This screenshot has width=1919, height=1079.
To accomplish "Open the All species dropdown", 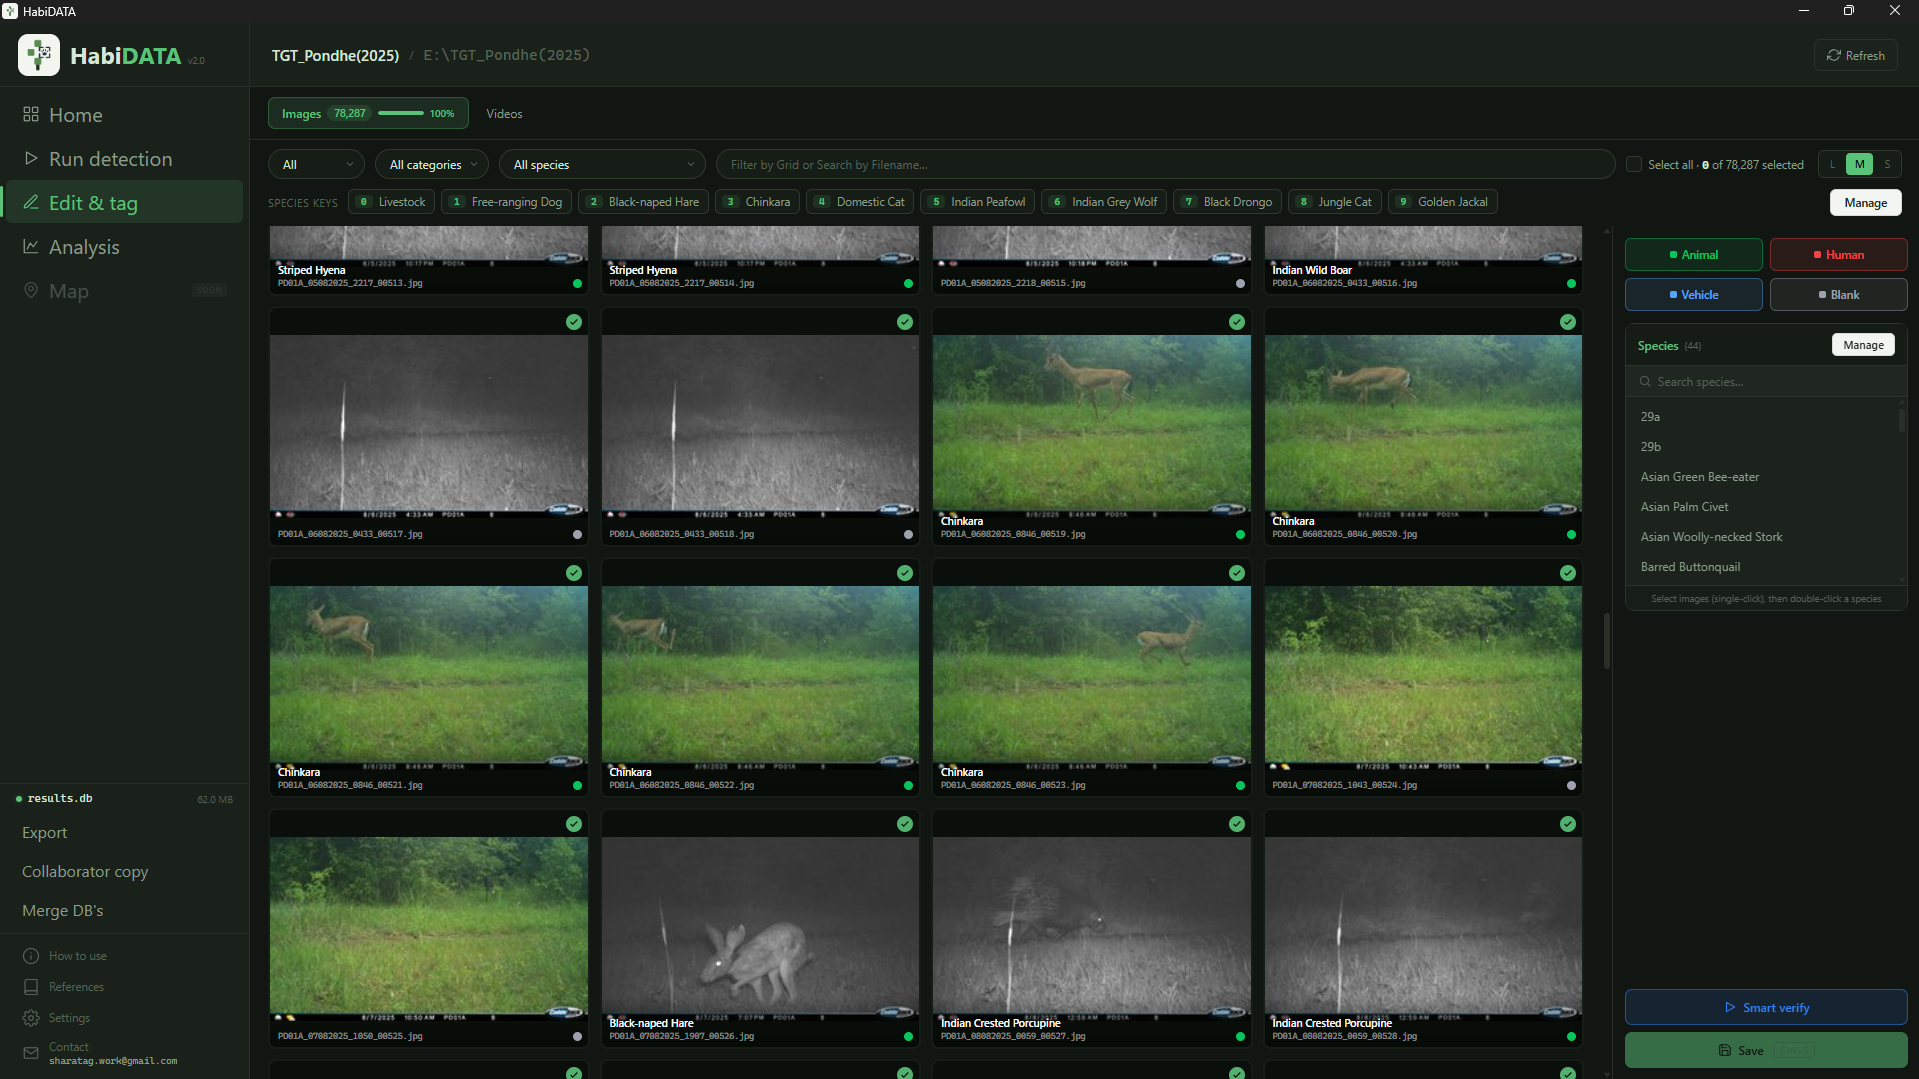I will click(602, 164).
